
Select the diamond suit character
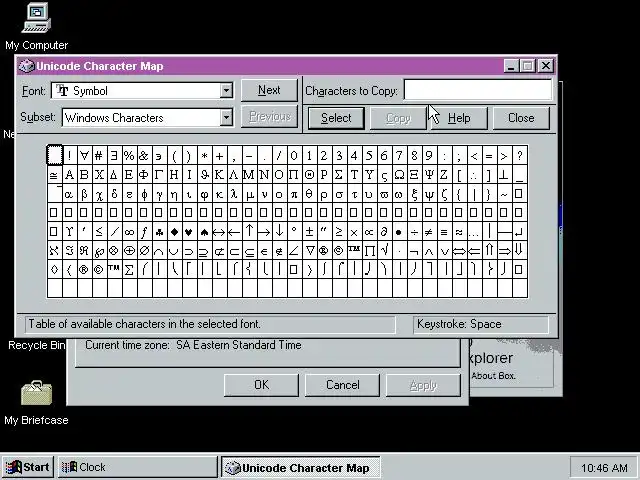pyautogui.click(x=175, y=232)
